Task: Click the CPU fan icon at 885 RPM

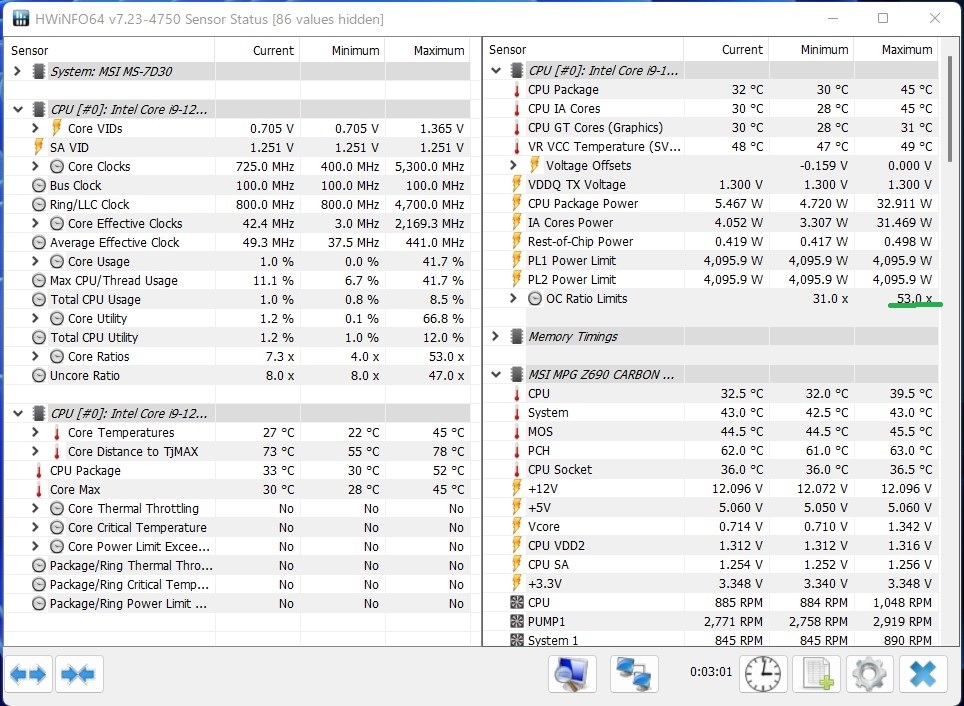Action: click(x=517, y=603)
